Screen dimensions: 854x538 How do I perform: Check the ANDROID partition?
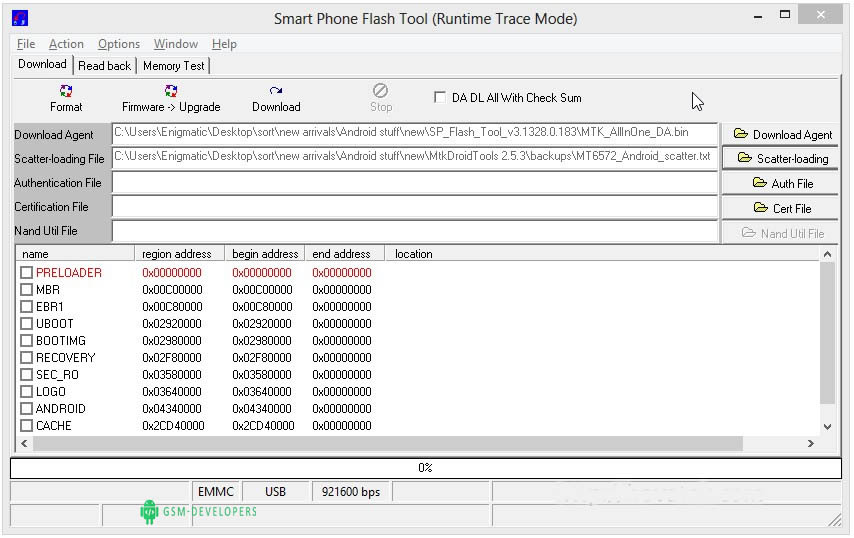(26, 408)
